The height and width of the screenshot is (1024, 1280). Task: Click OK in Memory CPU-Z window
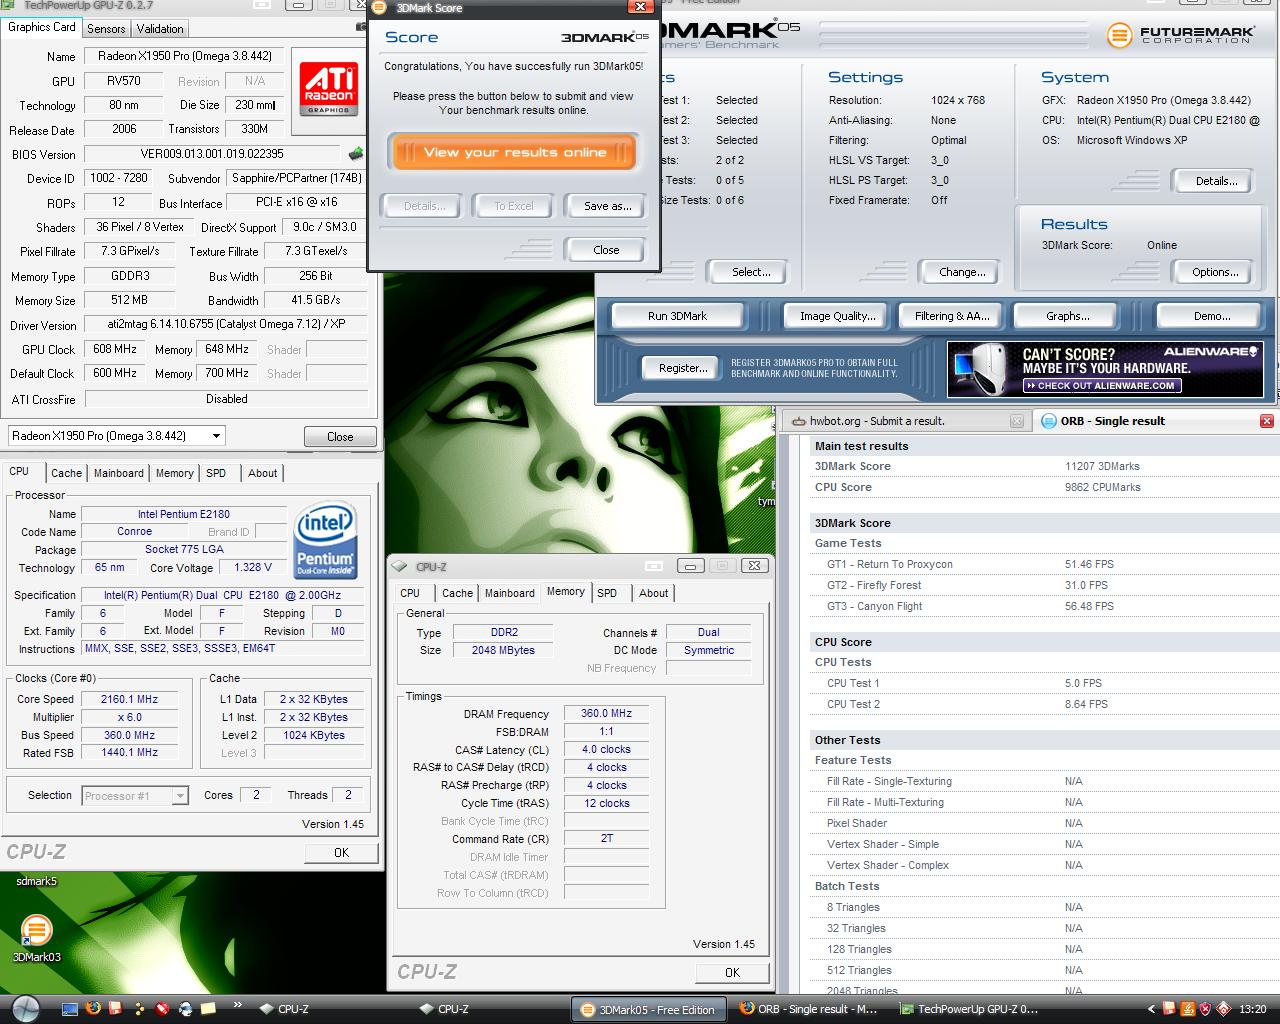(x=732, y=972)
